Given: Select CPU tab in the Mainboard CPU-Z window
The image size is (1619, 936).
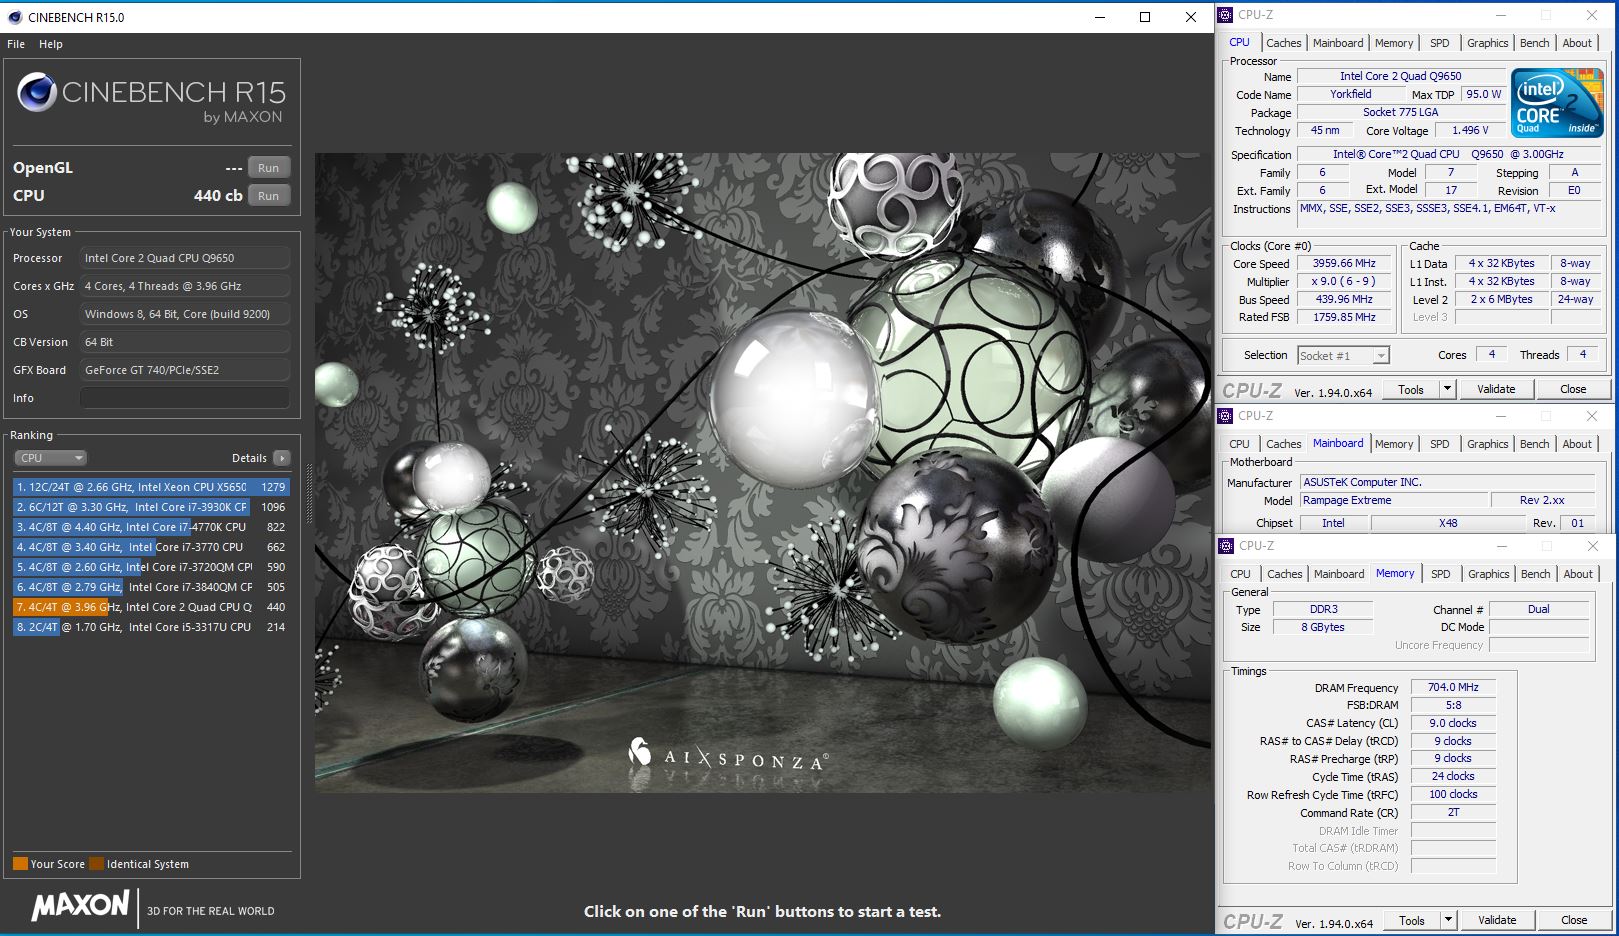Looking at the screenshot, I should point(1239,444).
